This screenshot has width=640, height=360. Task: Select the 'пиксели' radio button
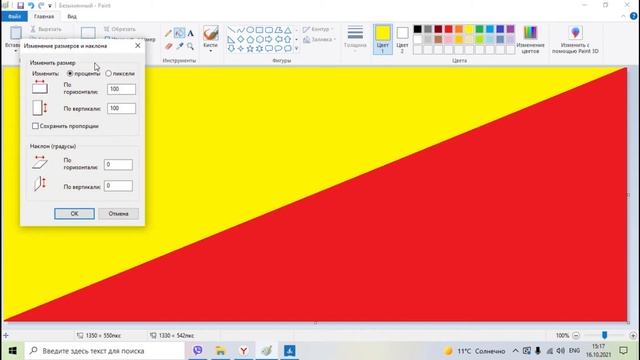point(108,73)
